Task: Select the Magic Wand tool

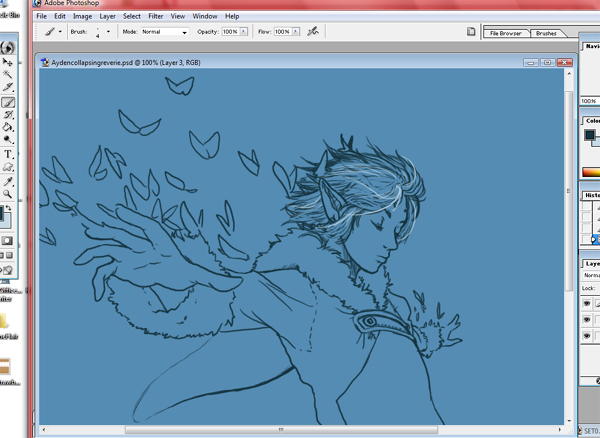Action: (x=8, y=75)
